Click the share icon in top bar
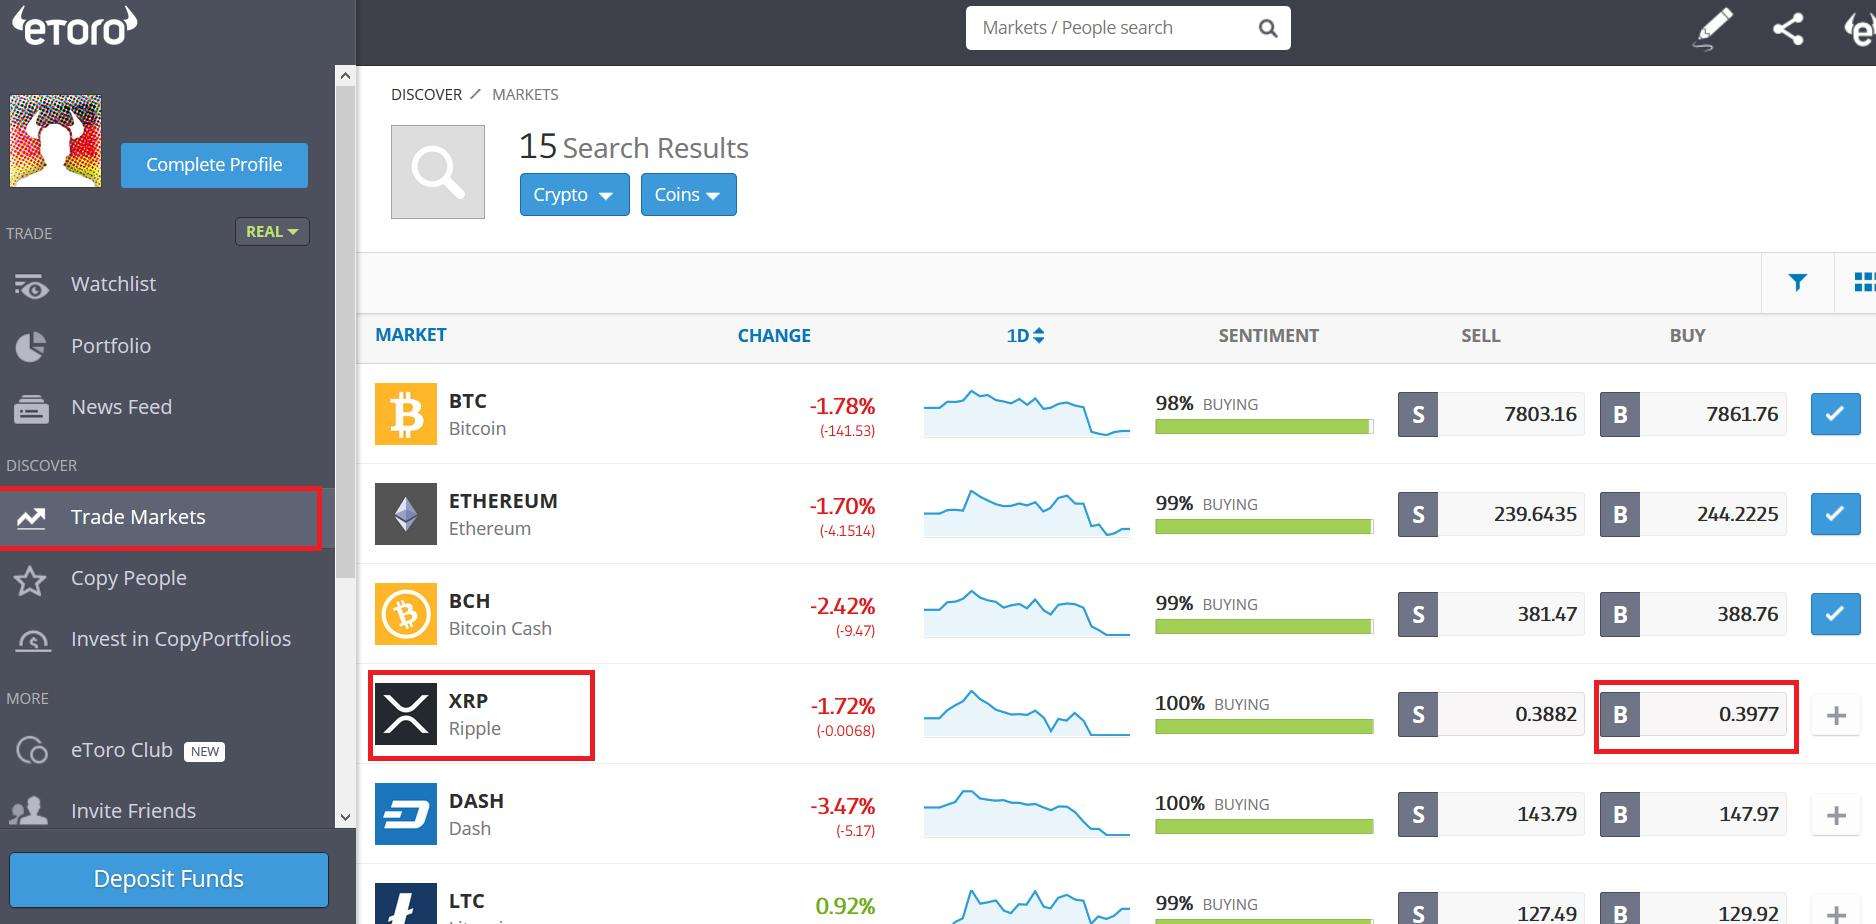 click(1788, 28)
